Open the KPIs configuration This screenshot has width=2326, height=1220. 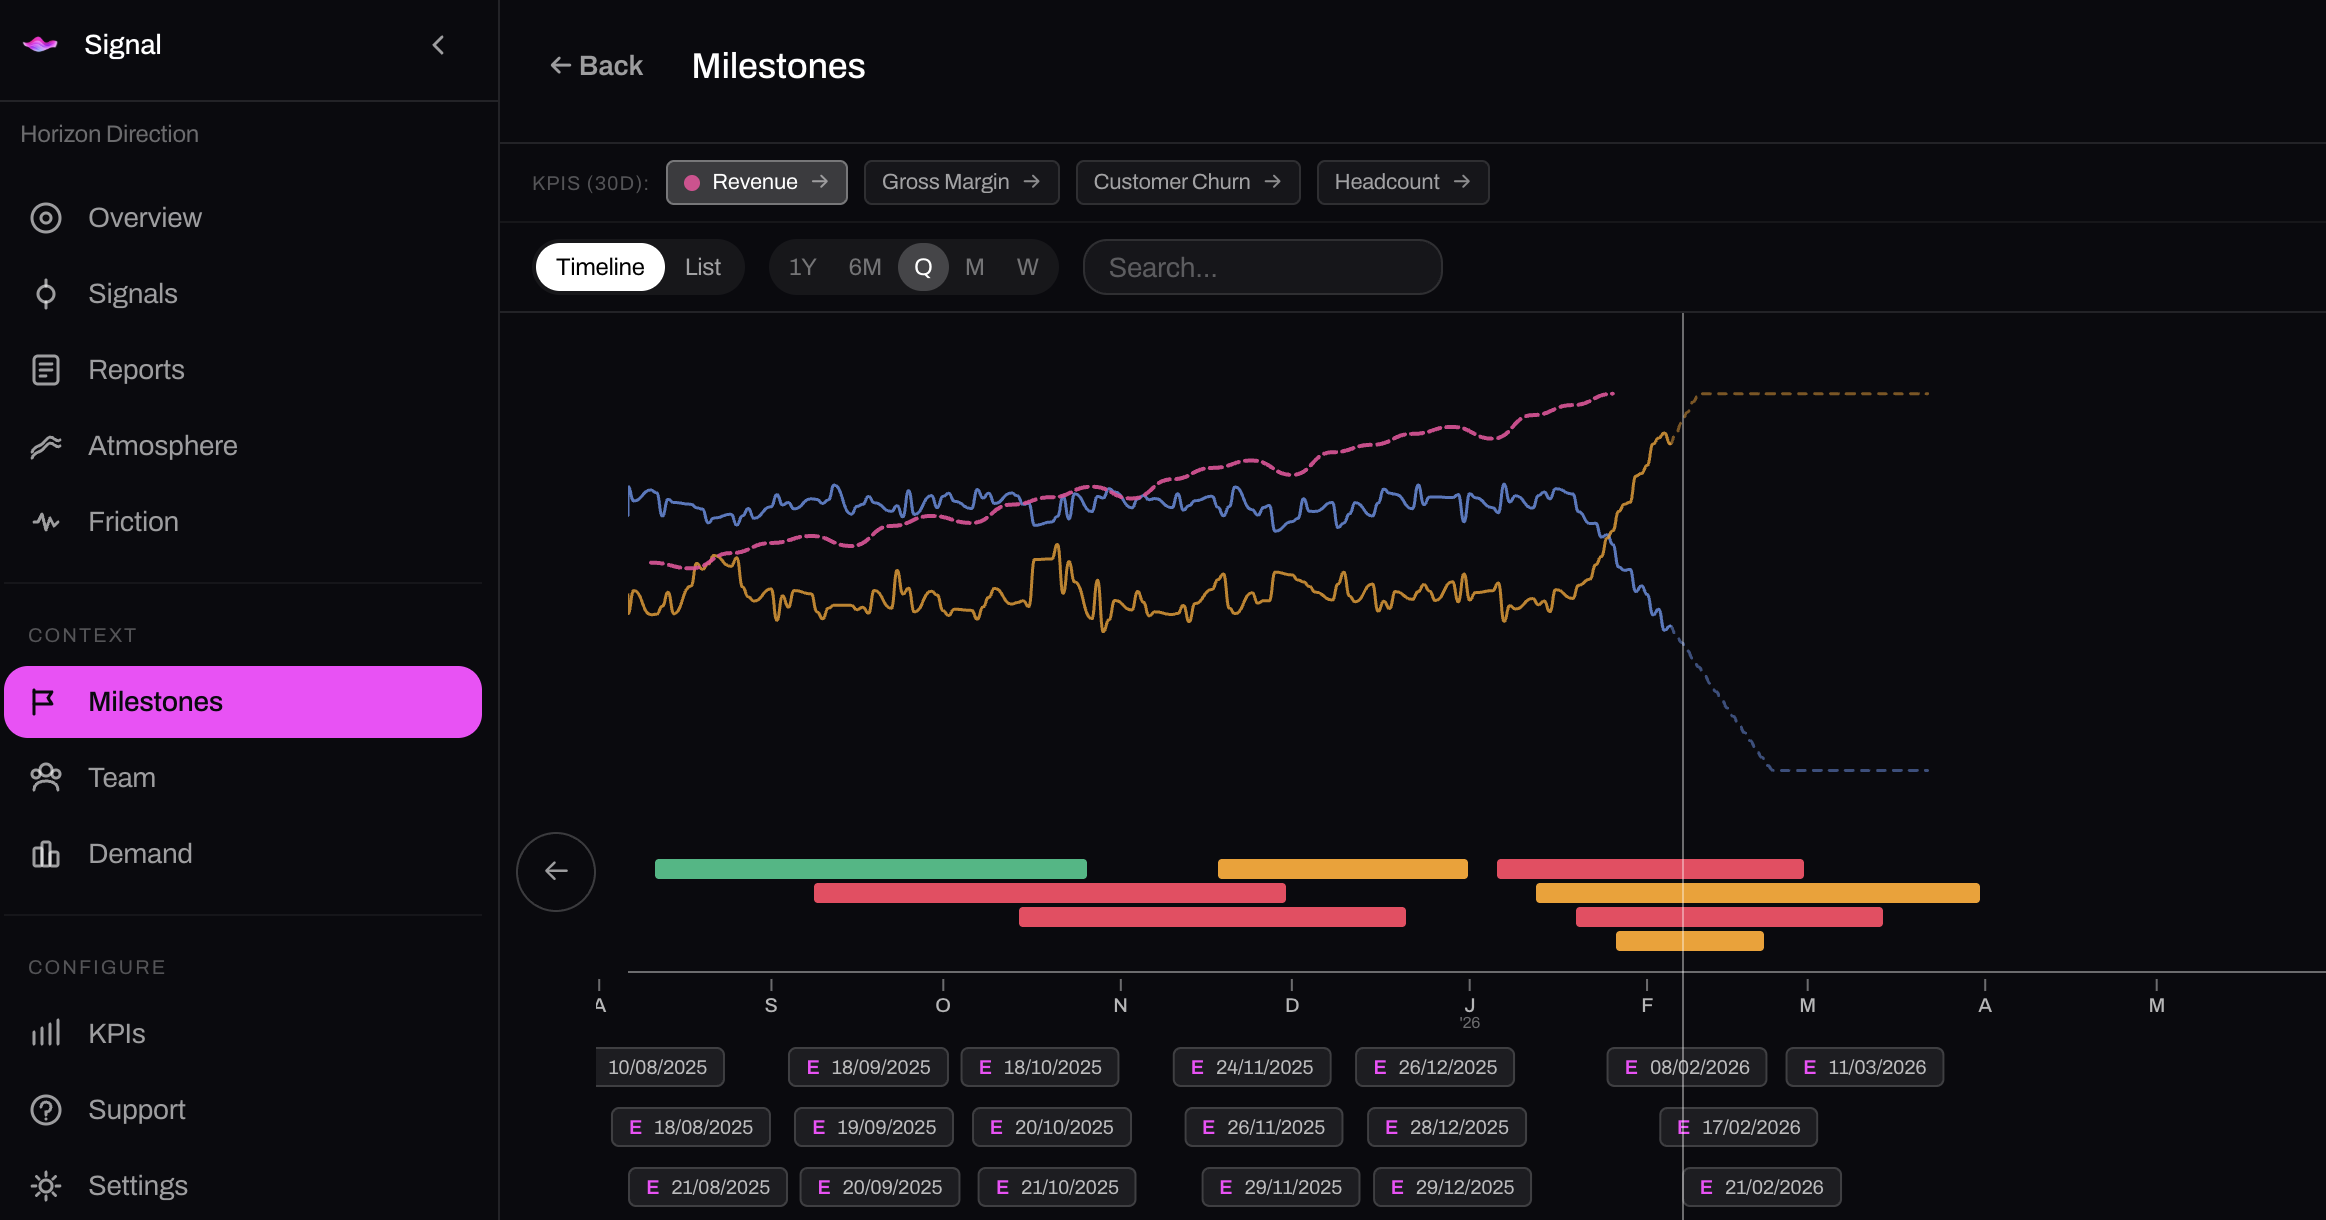pos(117,1033)
